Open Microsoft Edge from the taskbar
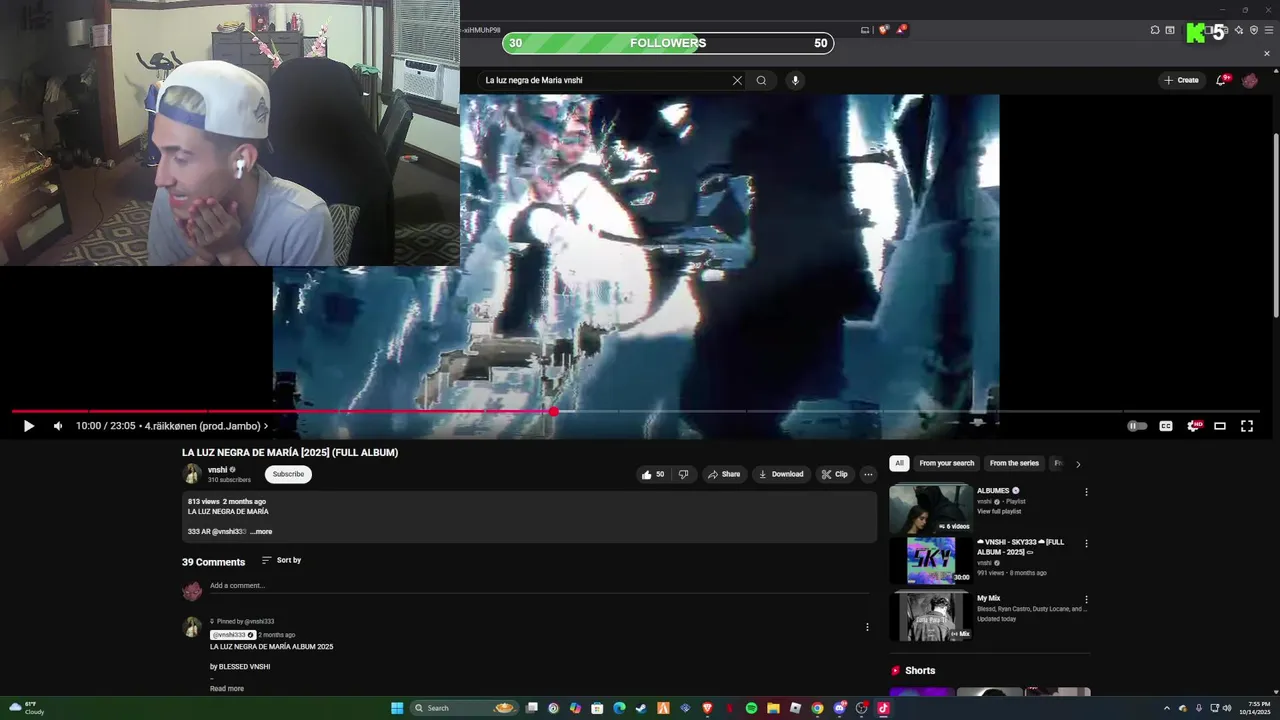This screenshot has height=720, width=1280. (619, 708)
